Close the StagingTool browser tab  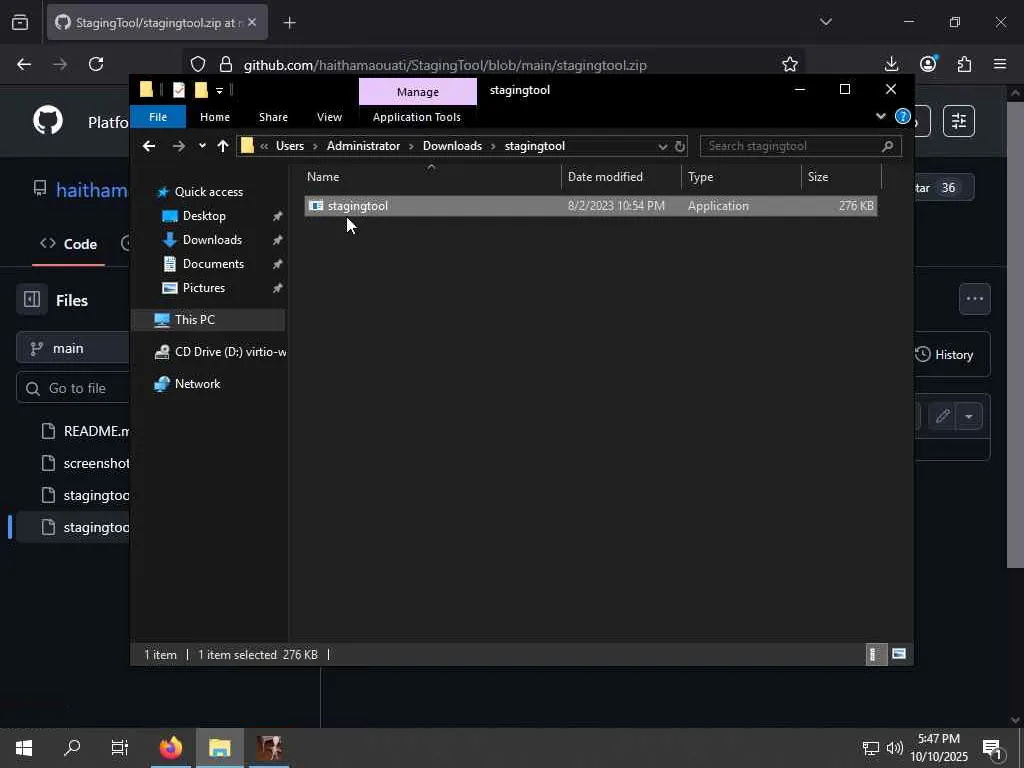click(x=252, y=22)
